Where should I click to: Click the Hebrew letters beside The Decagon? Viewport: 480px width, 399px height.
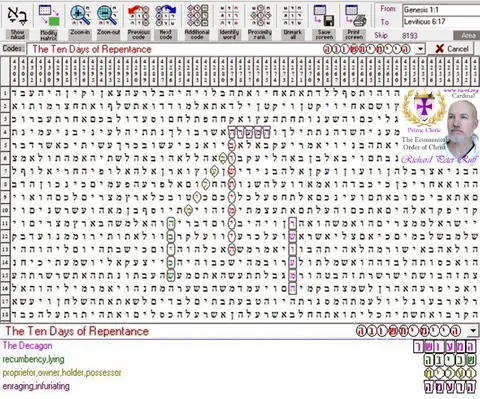445,347
